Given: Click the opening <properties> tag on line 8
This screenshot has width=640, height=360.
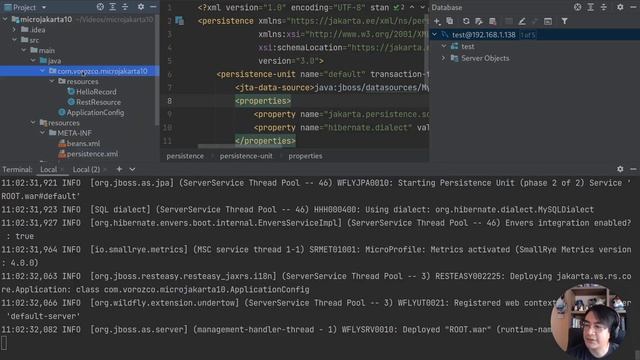Looking at the screenshot, I should [263, 101].
